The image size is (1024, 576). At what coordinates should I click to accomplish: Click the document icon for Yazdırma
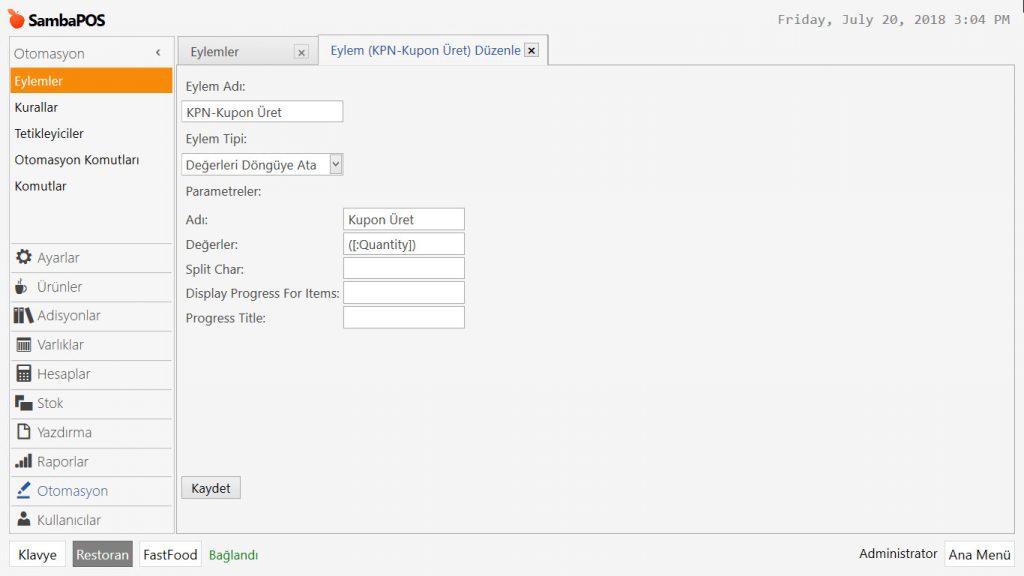click(24, 432)
